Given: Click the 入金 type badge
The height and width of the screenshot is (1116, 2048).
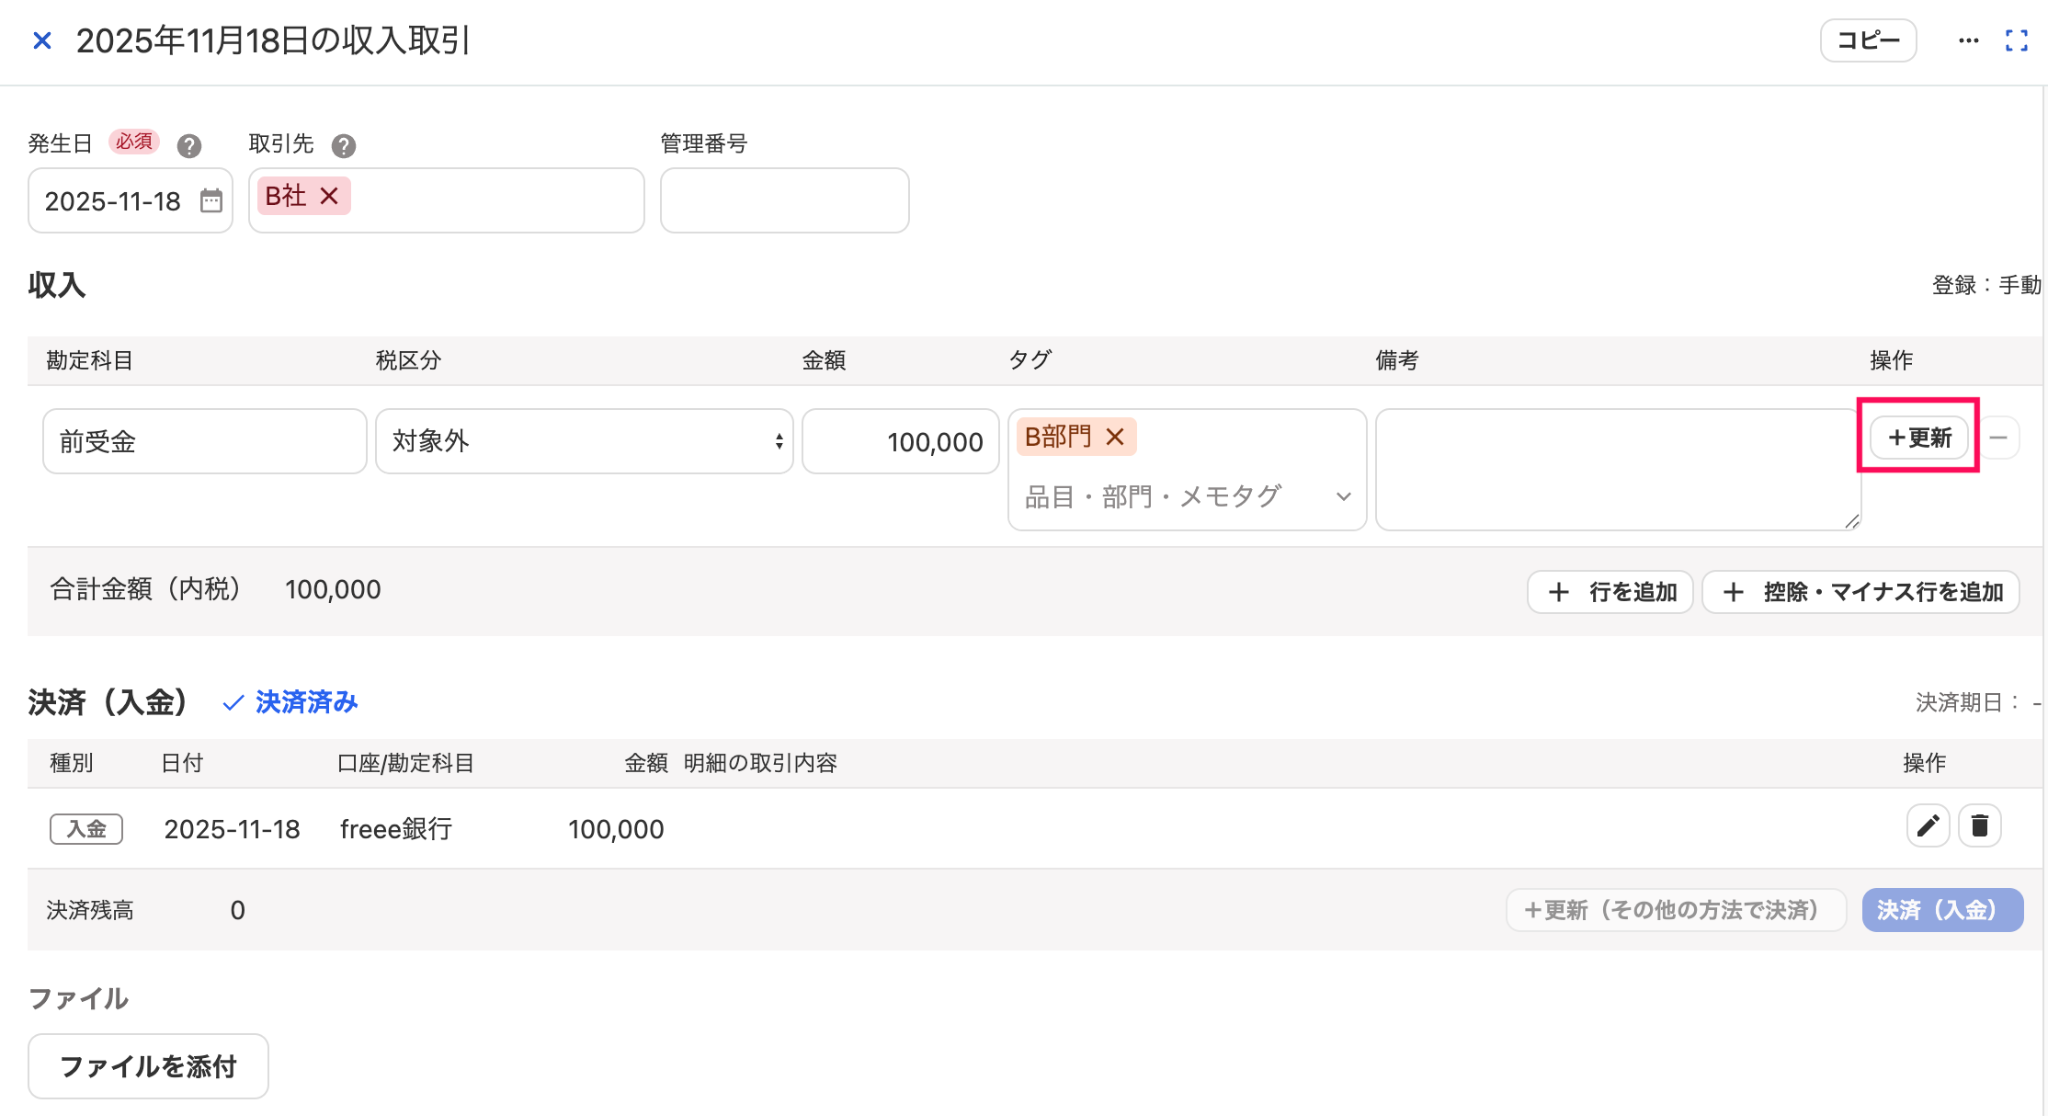Looking at the screenshot, I should tap(86, 829).
